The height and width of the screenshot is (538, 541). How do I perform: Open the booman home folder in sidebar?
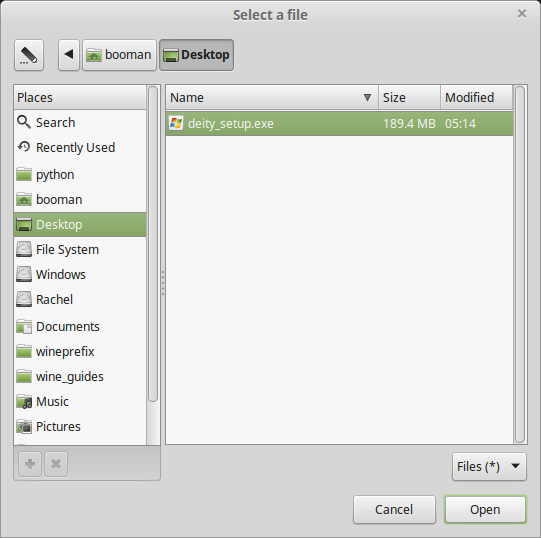[80, 199]
